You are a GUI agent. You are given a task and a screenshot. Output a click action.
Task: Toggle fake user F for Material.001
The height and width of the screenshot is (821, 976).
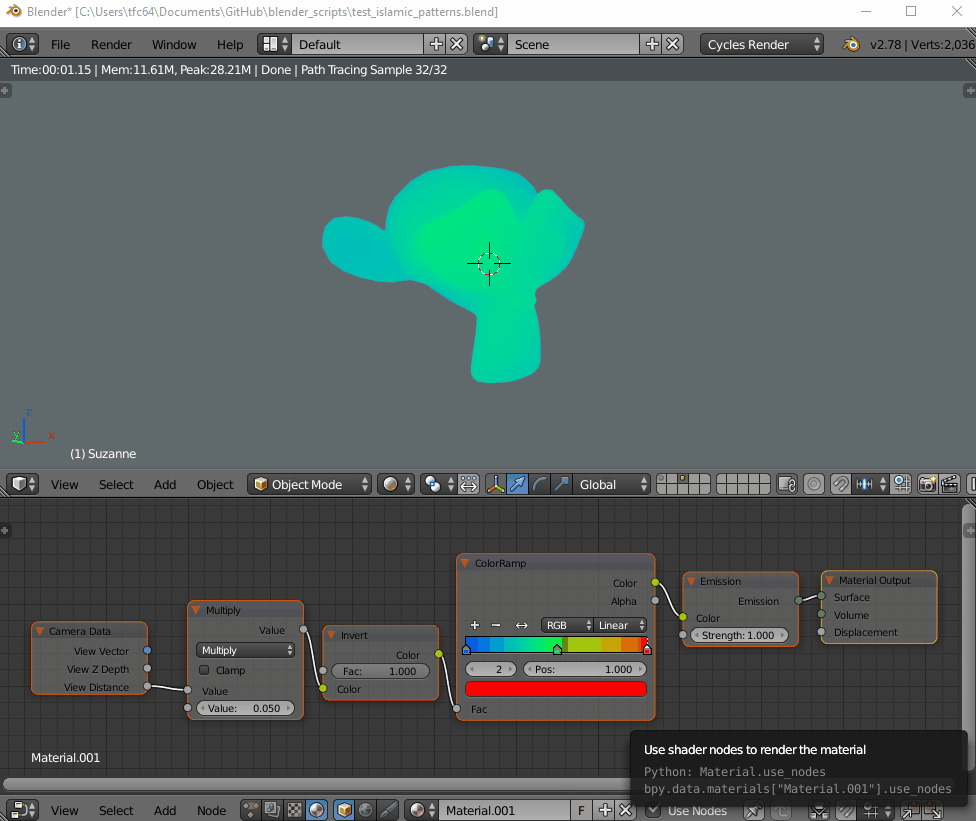[x=581, y=810]
